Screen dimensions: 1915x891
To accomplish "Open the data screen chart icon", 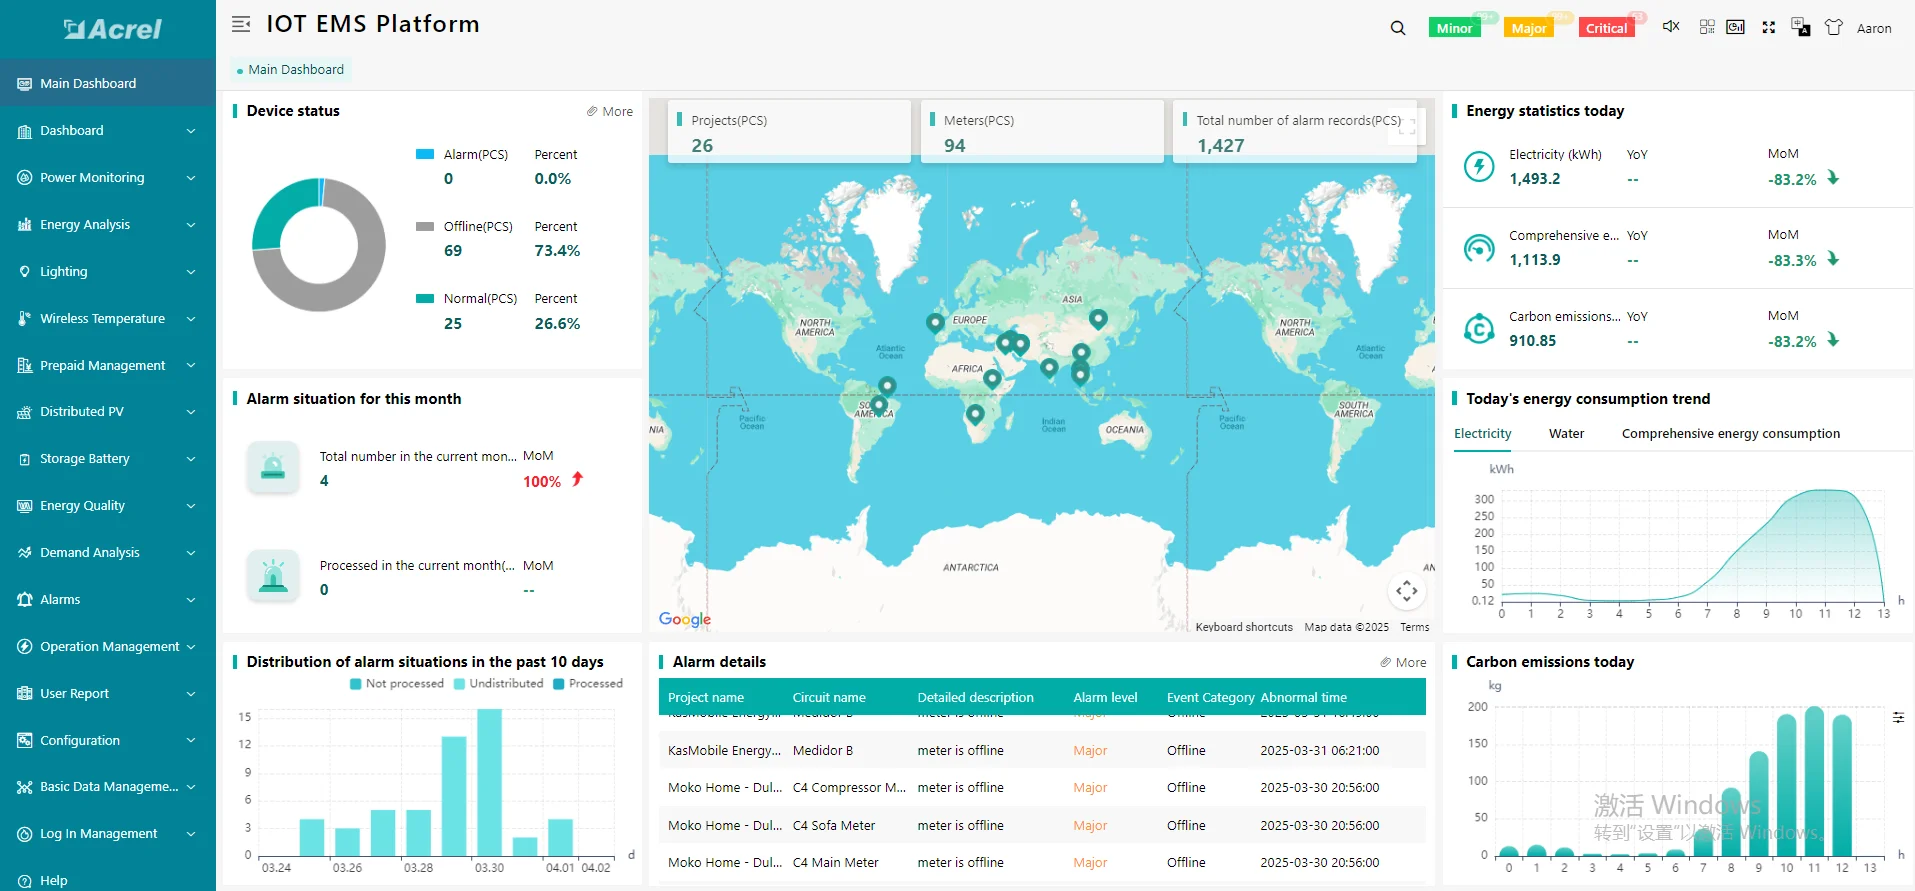I will [1736, 27].
